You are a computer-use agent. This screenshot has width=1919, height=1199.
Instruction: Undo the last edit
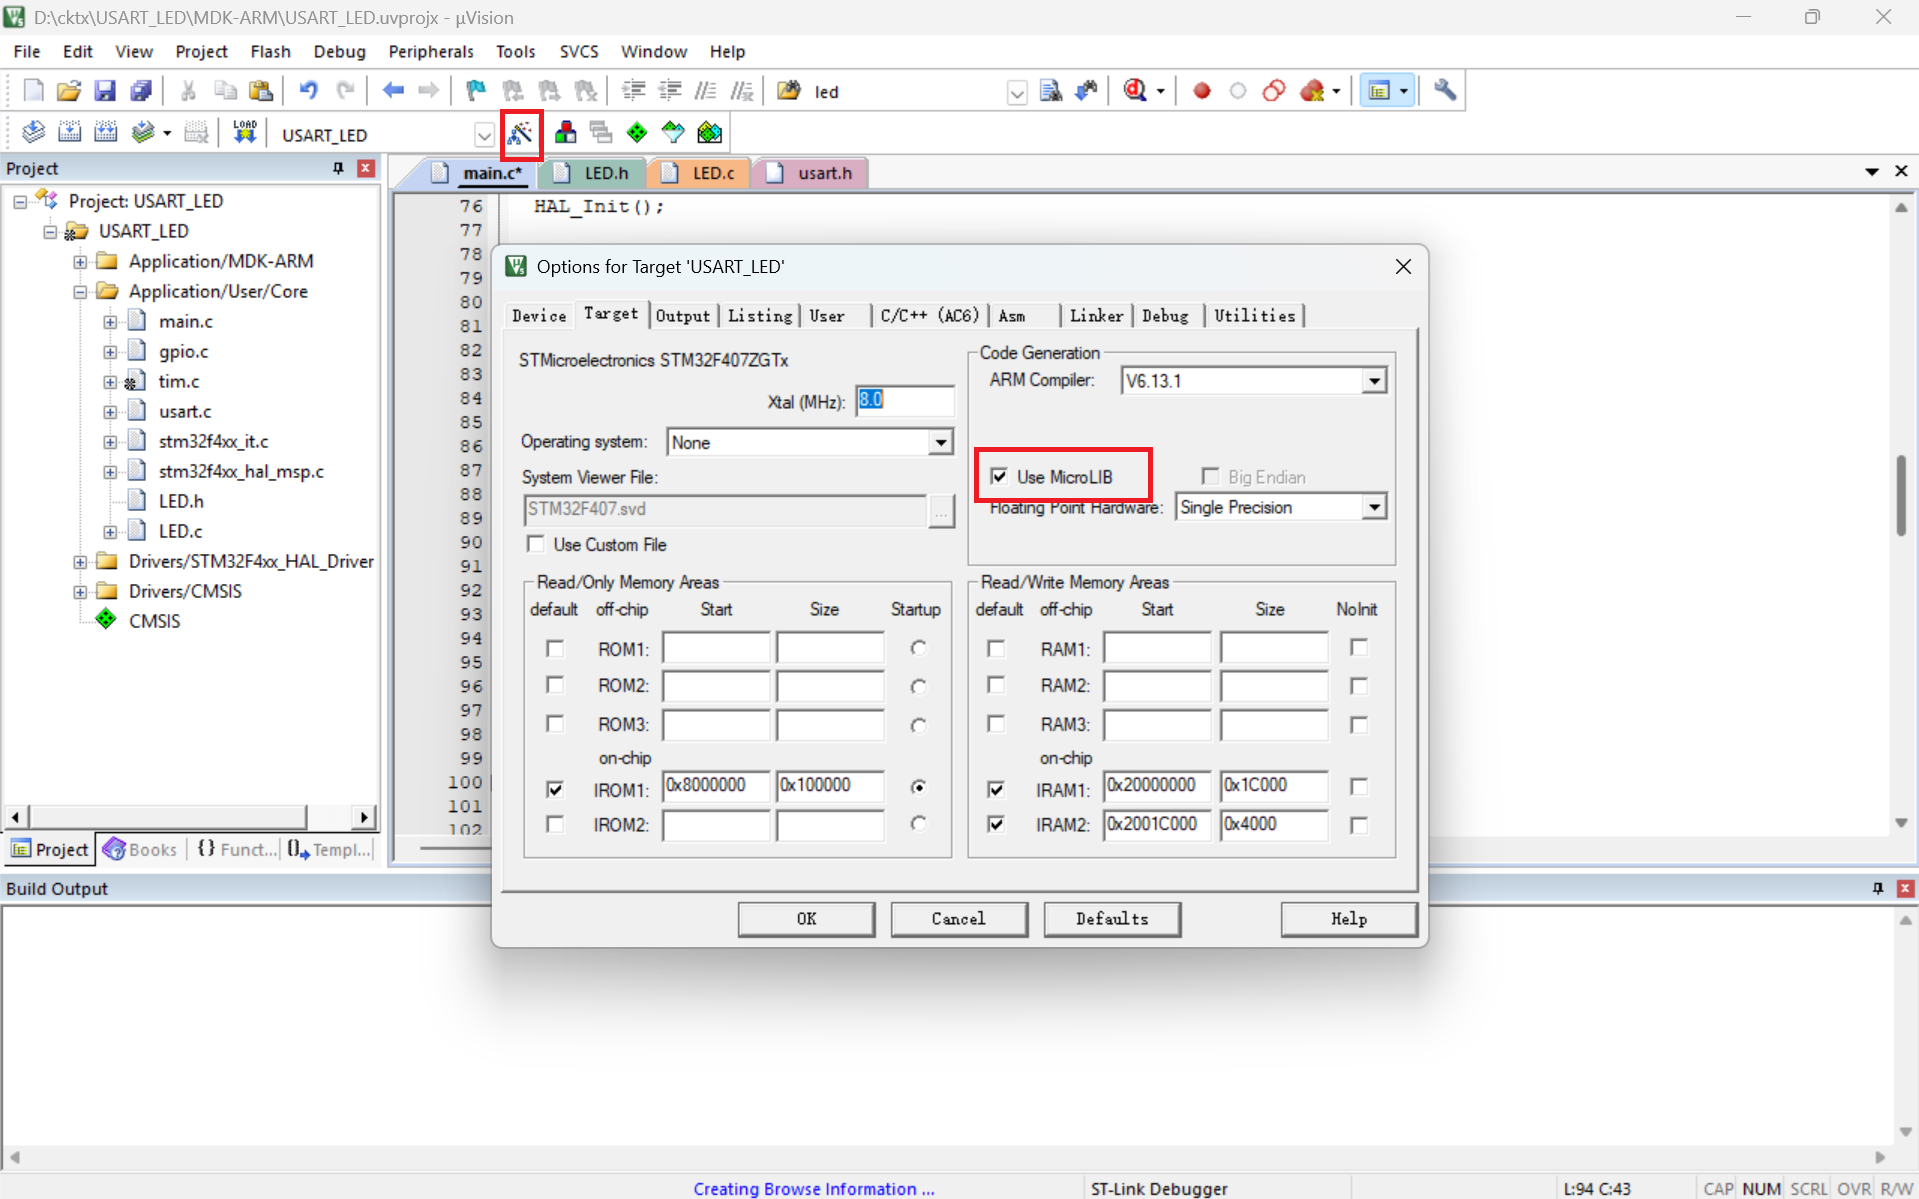pos(308,91)
